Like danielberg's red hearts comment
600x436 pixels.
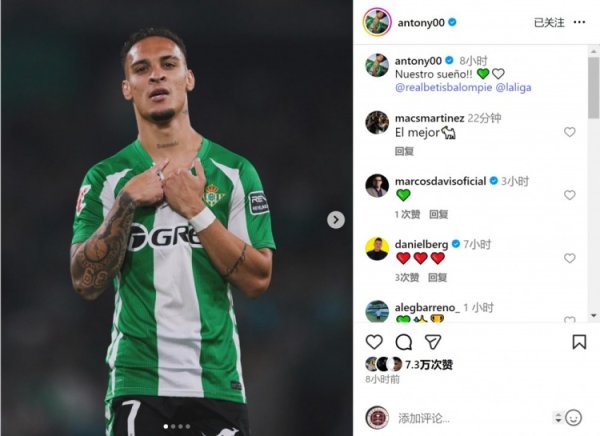569,258
